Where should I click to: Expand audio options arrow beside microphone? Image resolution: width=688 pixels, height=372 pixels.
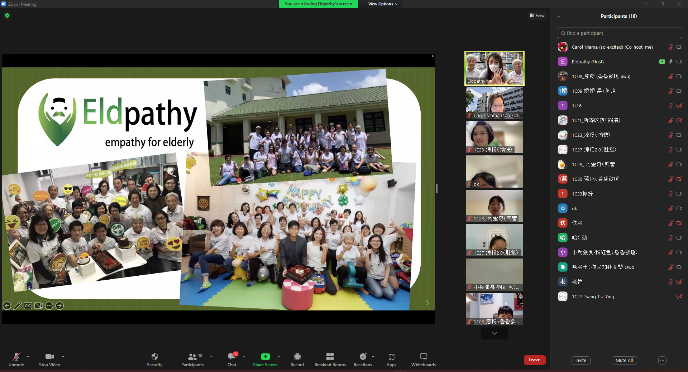28,356
